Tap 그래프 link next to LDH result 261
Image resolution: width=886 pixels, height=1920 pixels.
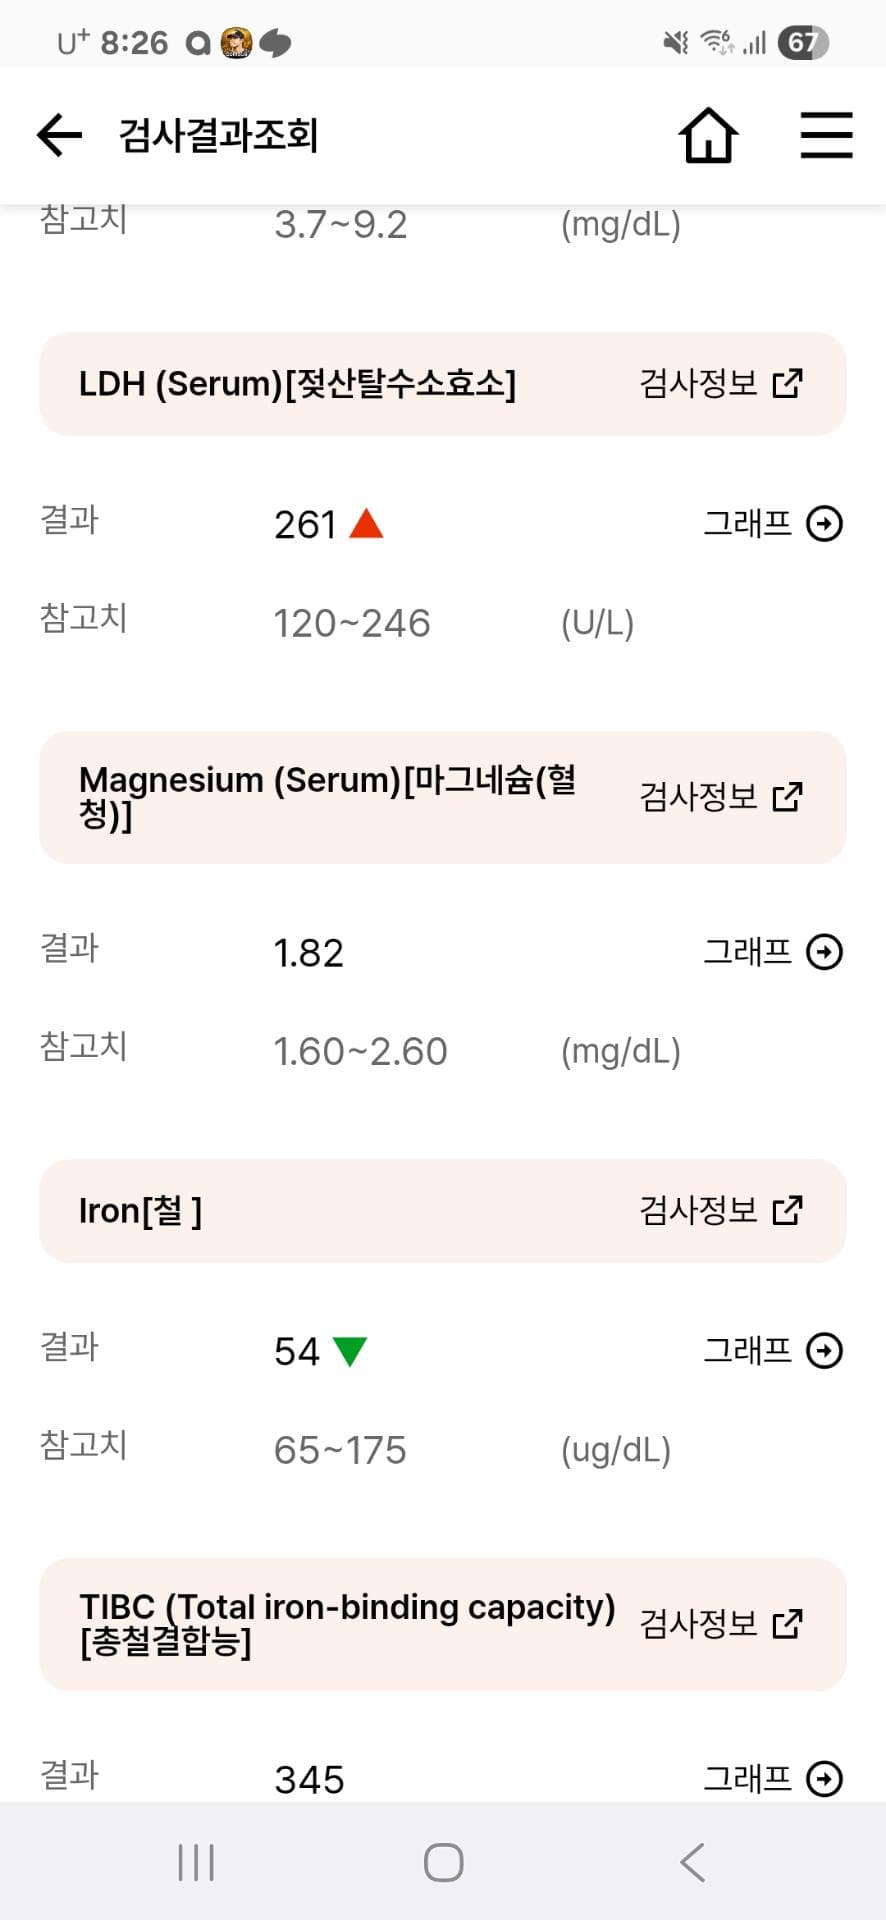pyautogui.click(x=747, y=523)
